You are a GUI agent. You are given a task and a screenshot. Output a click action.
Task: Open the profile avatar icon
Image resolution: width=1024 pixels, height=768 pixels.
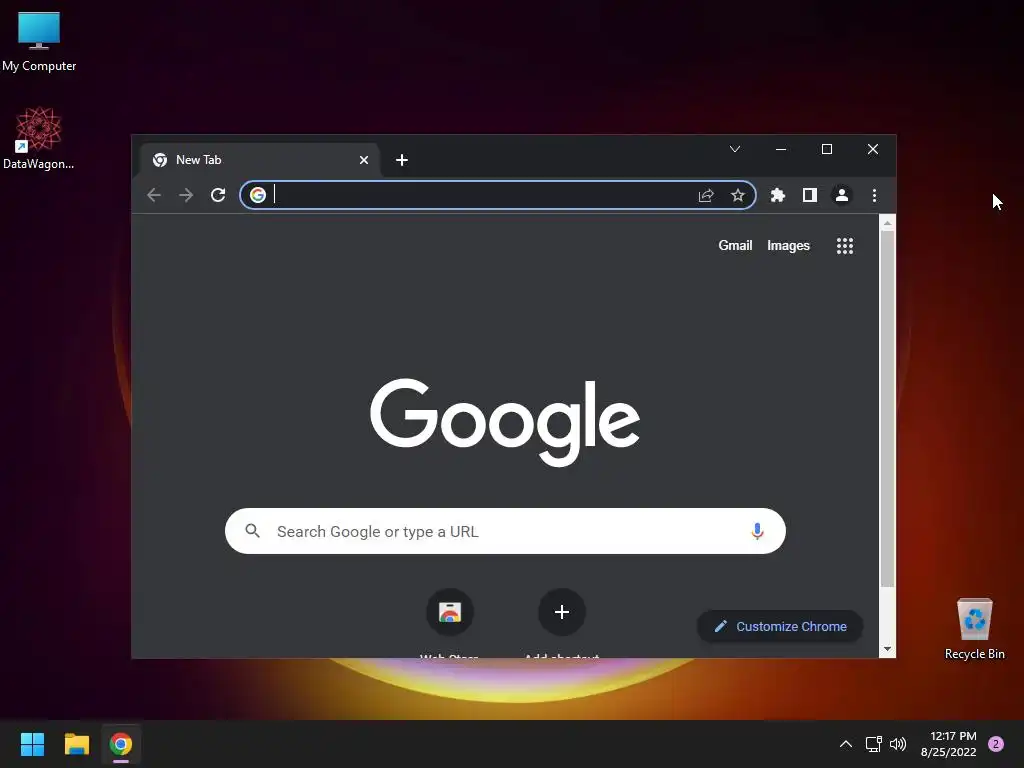click(x=842, y=195)
